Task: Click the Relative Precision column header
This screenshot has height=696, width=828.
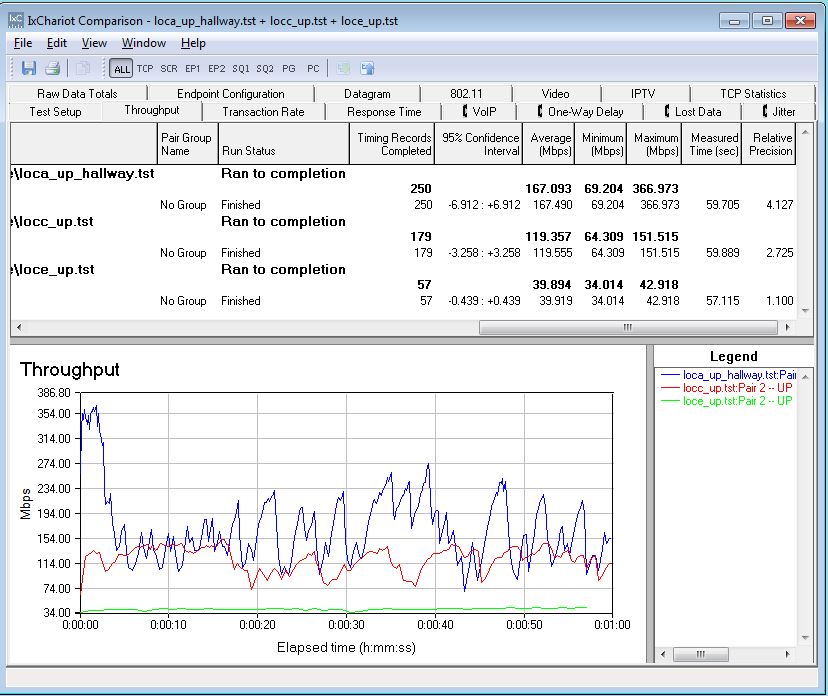Action: tap(769, 144)
